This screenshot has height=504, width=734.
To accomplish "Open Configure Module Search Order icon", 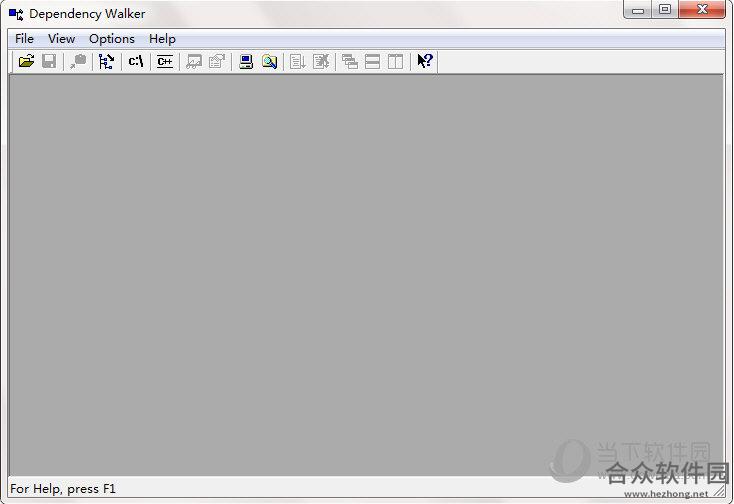I will click(x=269, y=61).
